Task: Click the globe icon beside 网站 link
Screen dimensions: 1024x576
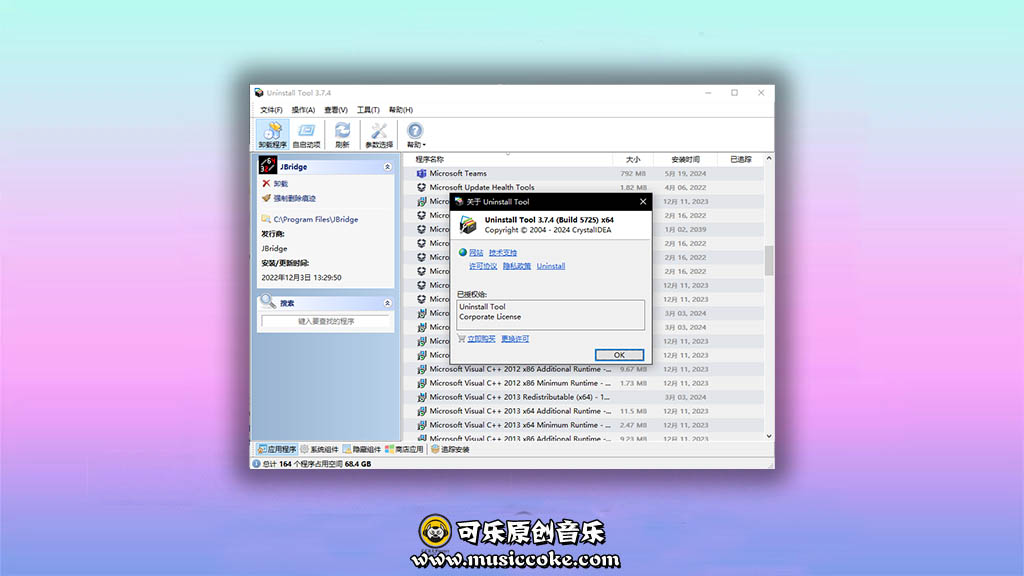Action: pos(462,253)
